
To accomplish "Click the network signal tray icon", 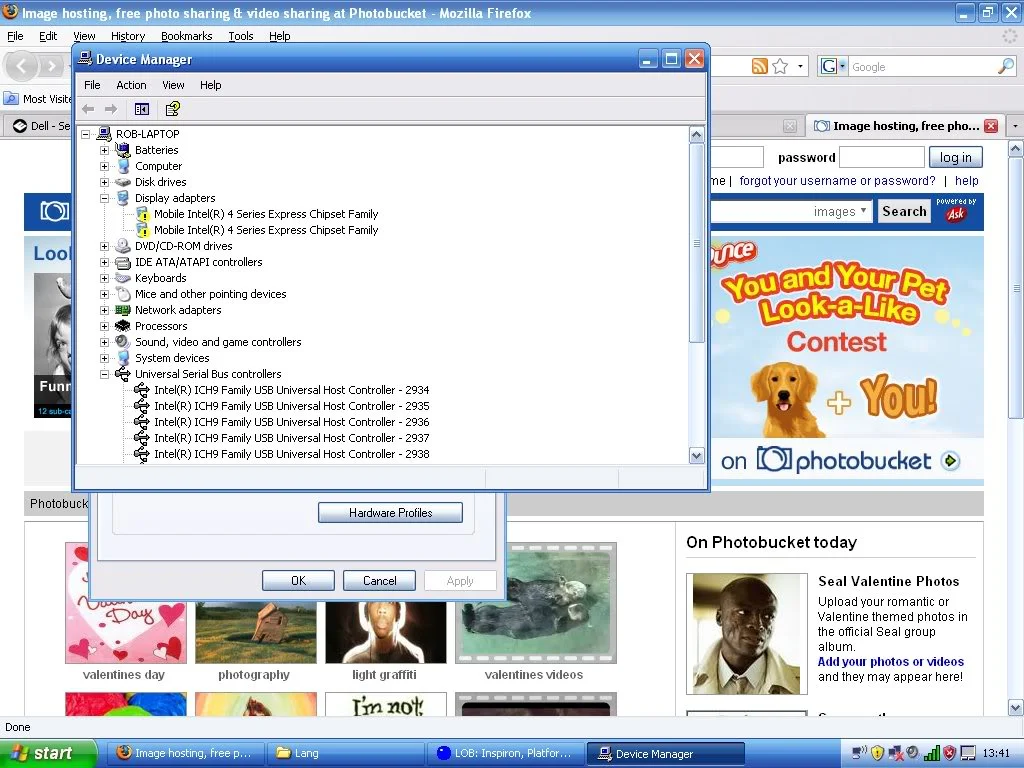I will pyautogui.click(x=931, y=754).
